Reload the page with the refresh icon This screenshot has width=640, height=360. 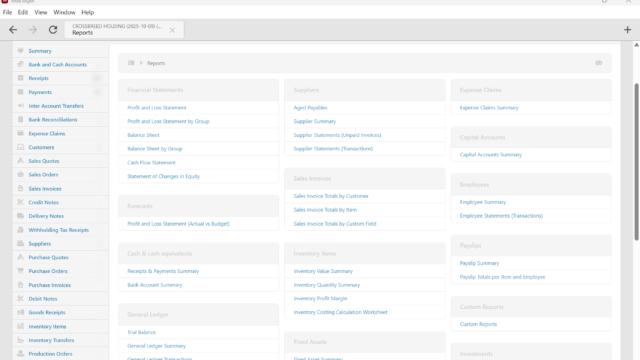click(53, 30)
